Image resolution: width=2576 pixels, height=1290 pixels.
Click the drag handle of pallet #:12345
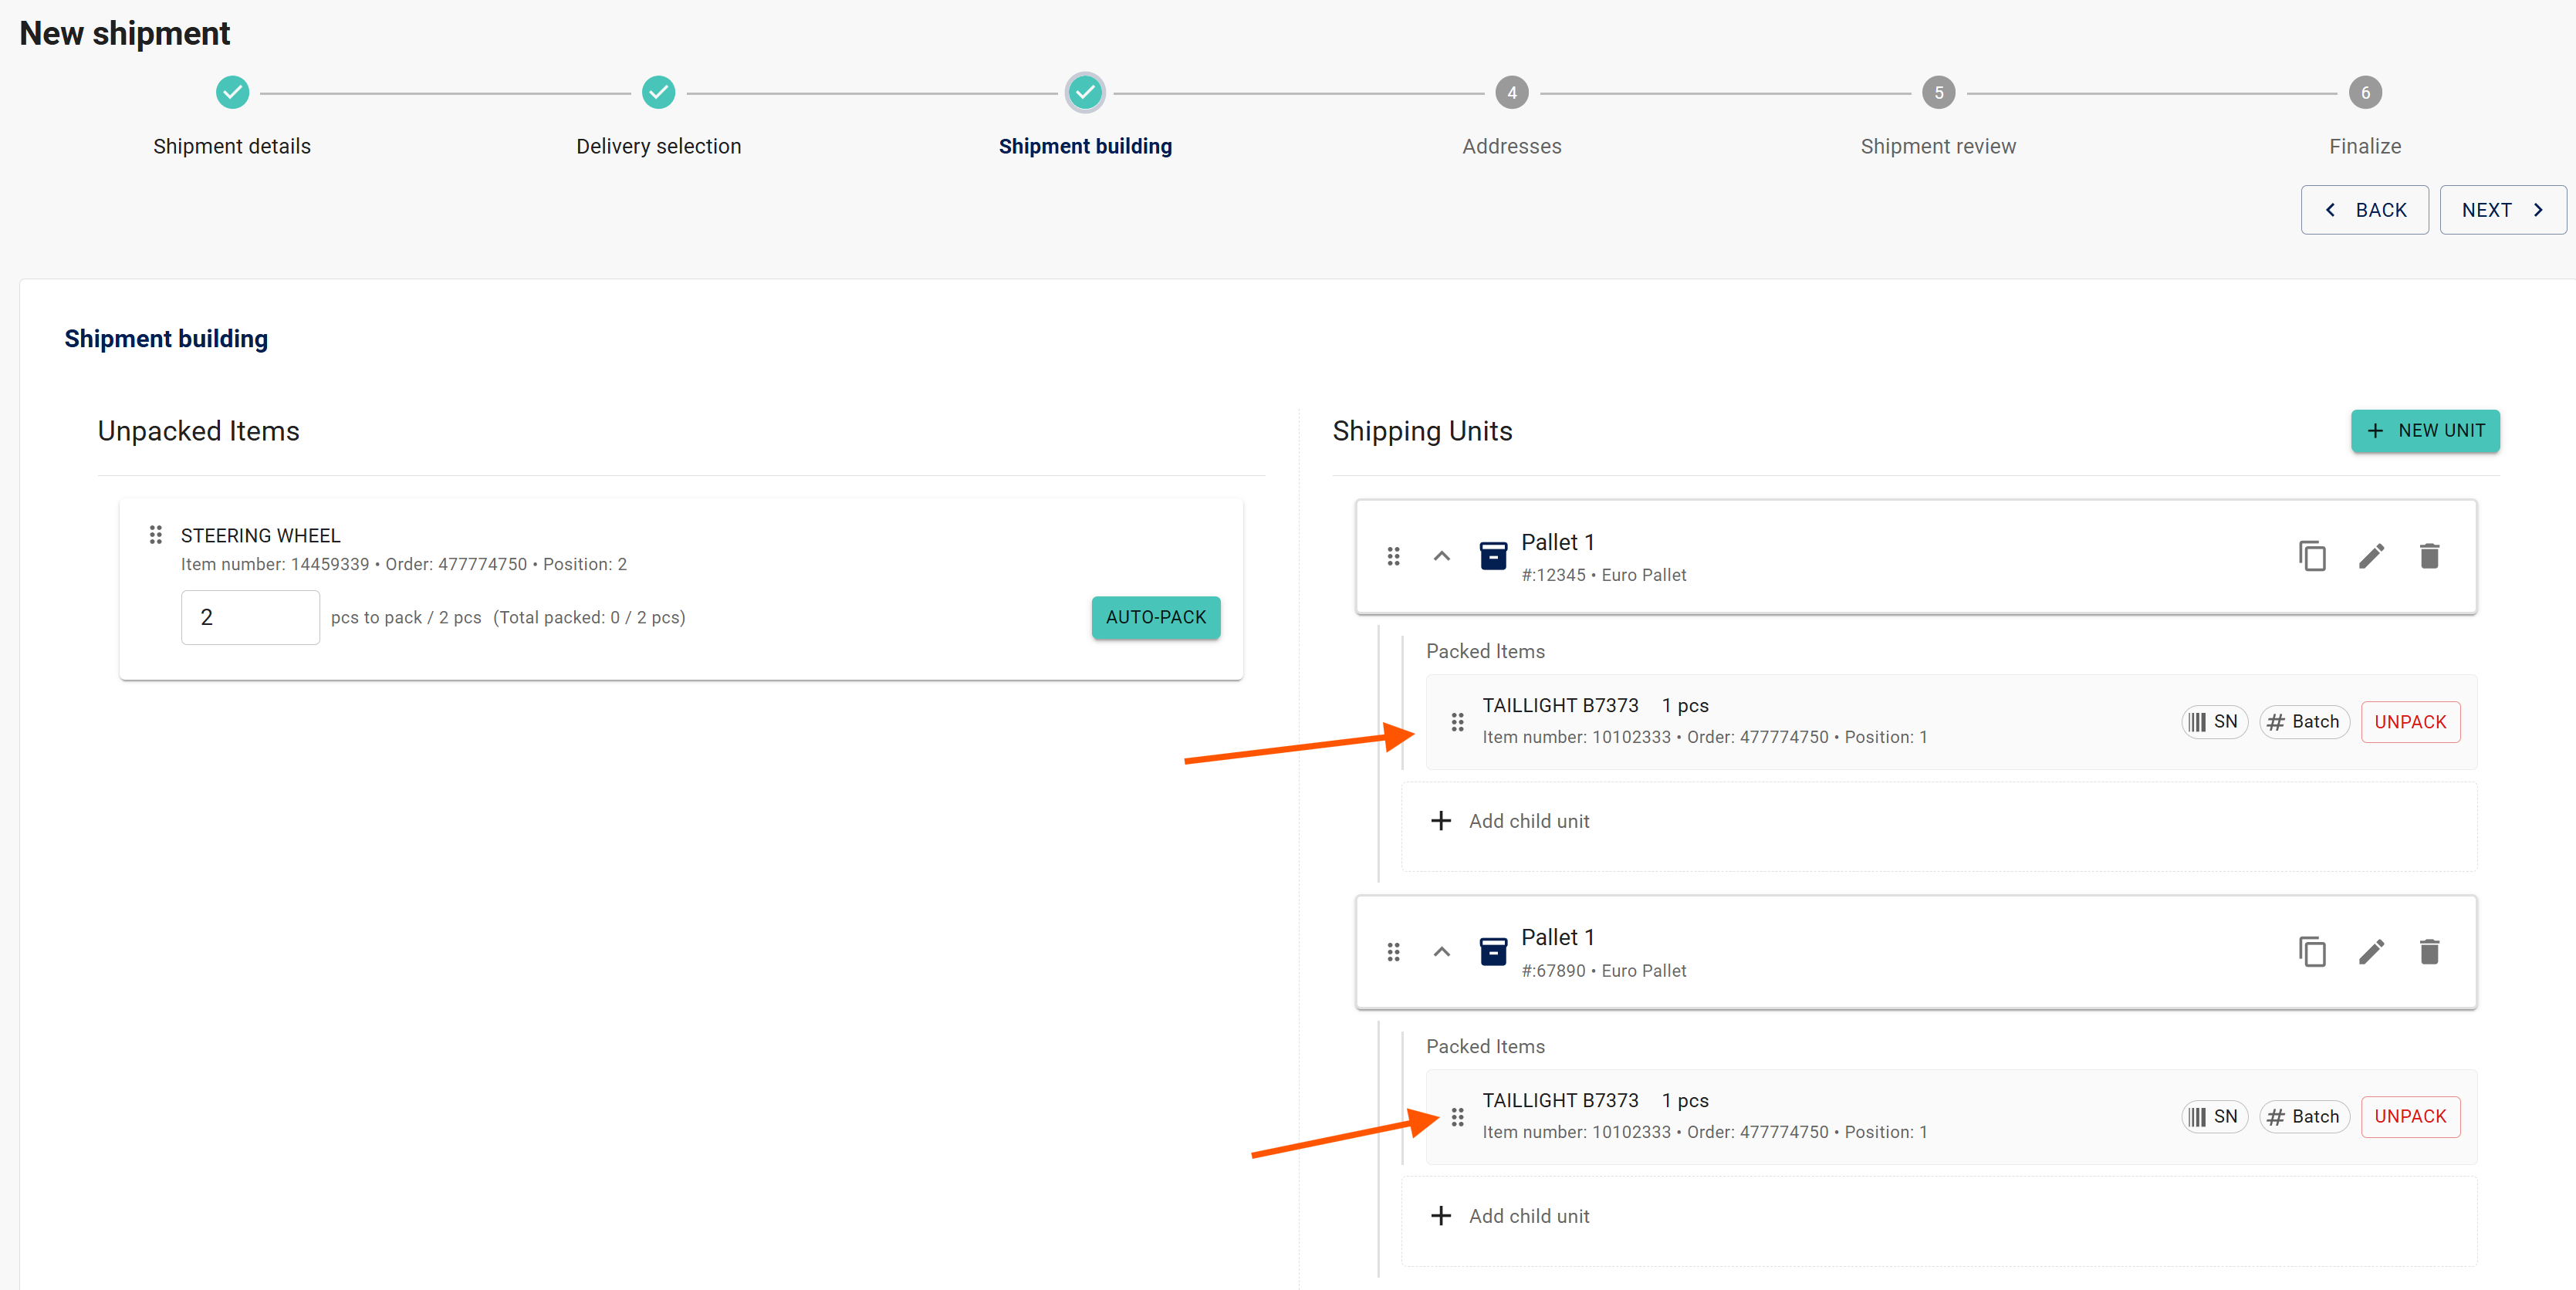coord(1393,556)
